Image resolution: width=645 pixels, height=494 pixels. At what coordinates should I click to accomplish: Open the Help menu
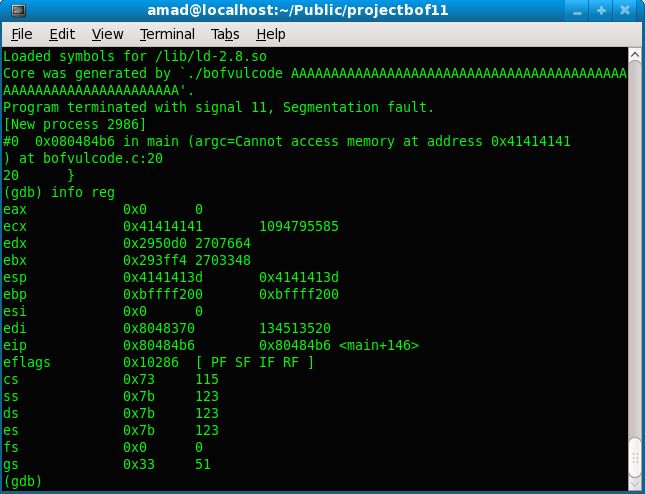click(x=271, y=34)
